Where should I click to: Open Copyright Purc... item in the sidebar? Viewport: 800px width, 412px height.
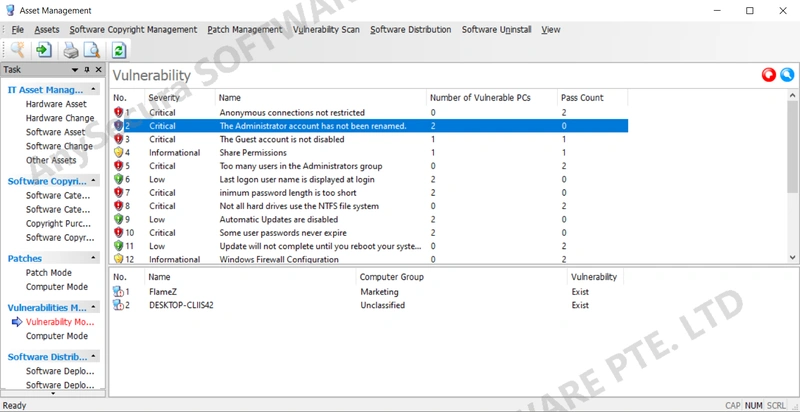point(58,223)
